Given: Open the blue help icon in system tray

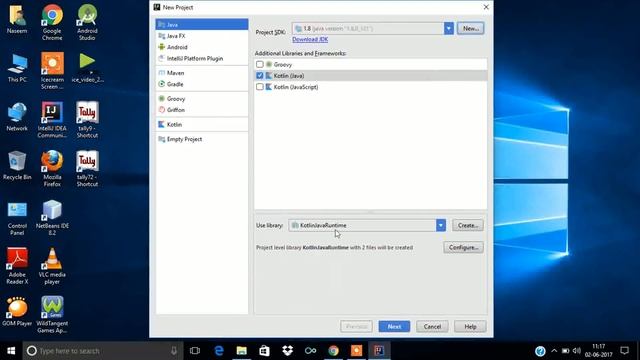Looking at the screenshot, I should point(540,351).
